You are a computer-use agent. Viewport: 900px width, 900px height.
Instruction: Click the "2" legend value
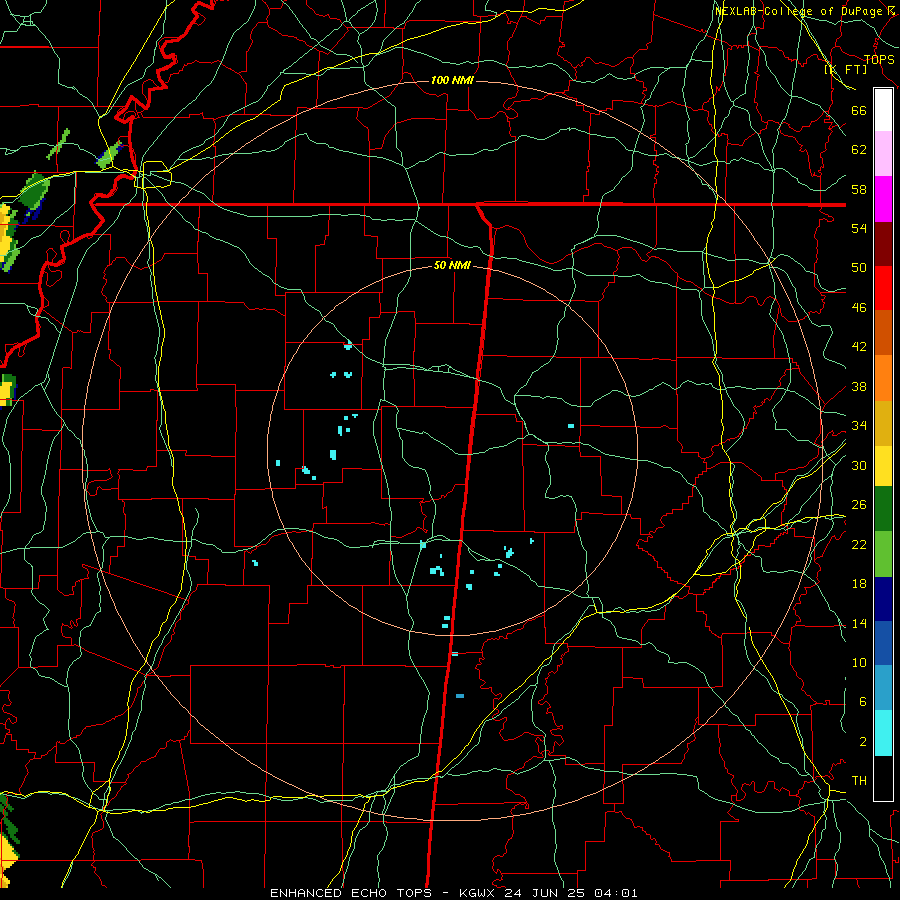click(x=863, y=742)
